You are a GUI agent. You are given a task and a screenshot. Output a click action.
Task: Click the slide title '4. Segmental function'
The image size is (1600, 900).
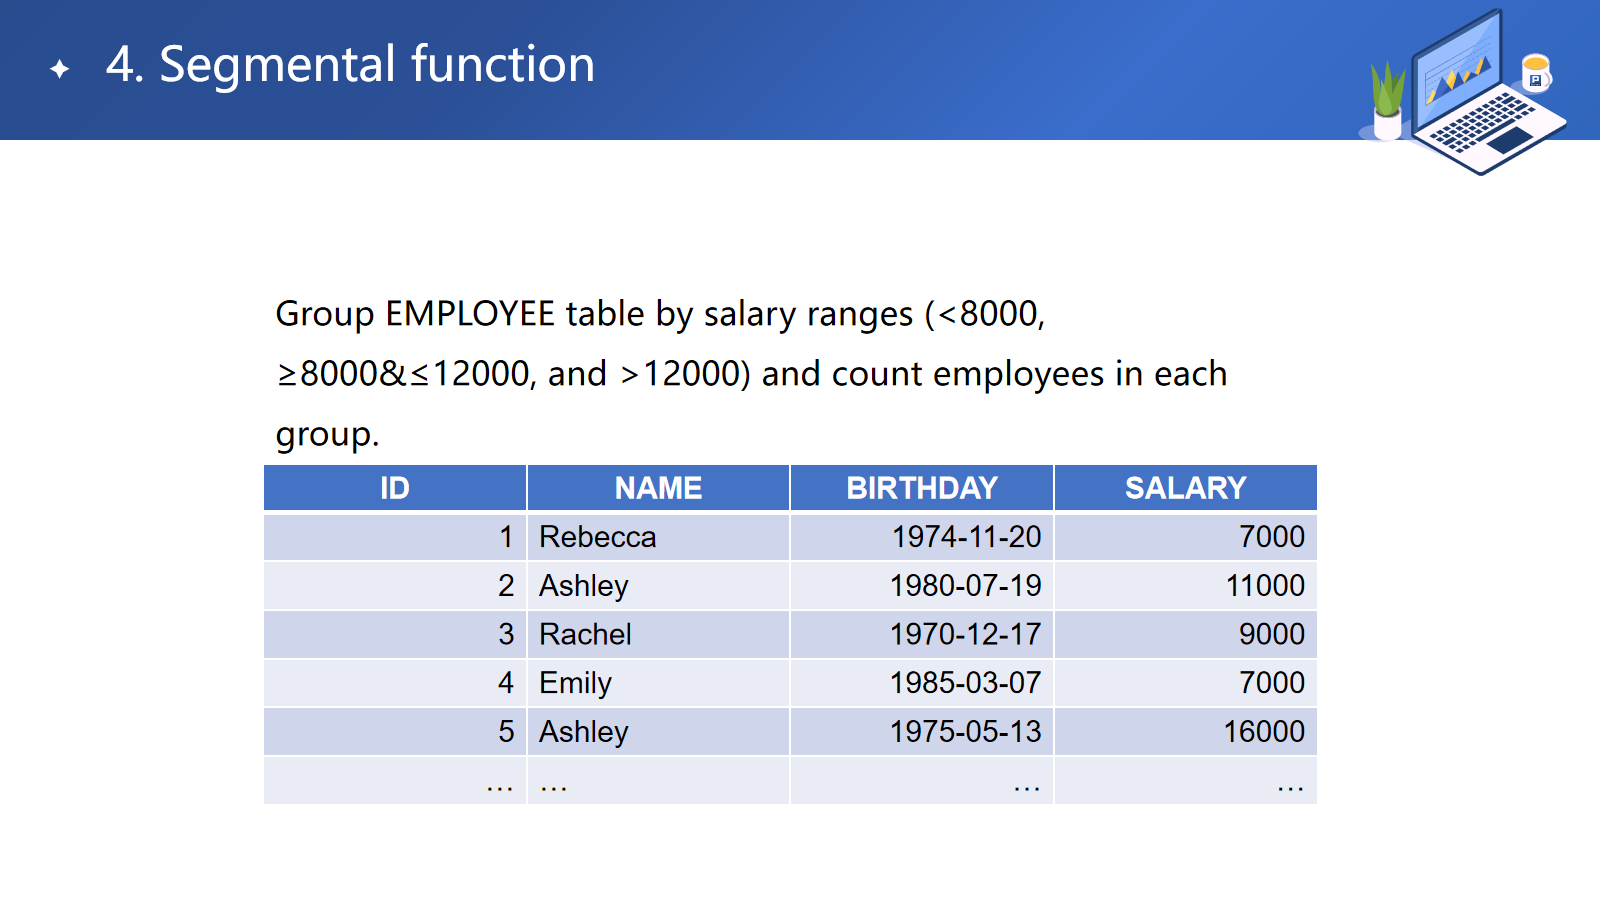tap(350, 65)
